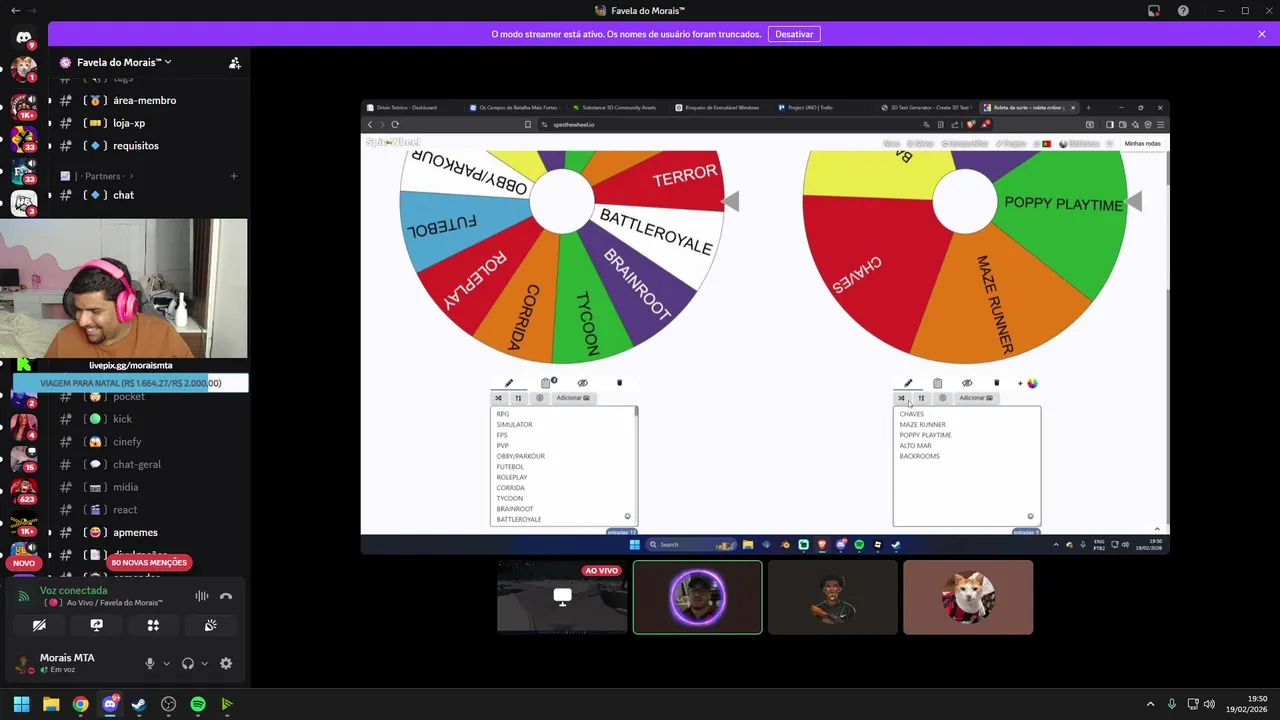Open the cinefy channel
The image size is (1280, 720).
click(x=127, y=442)
